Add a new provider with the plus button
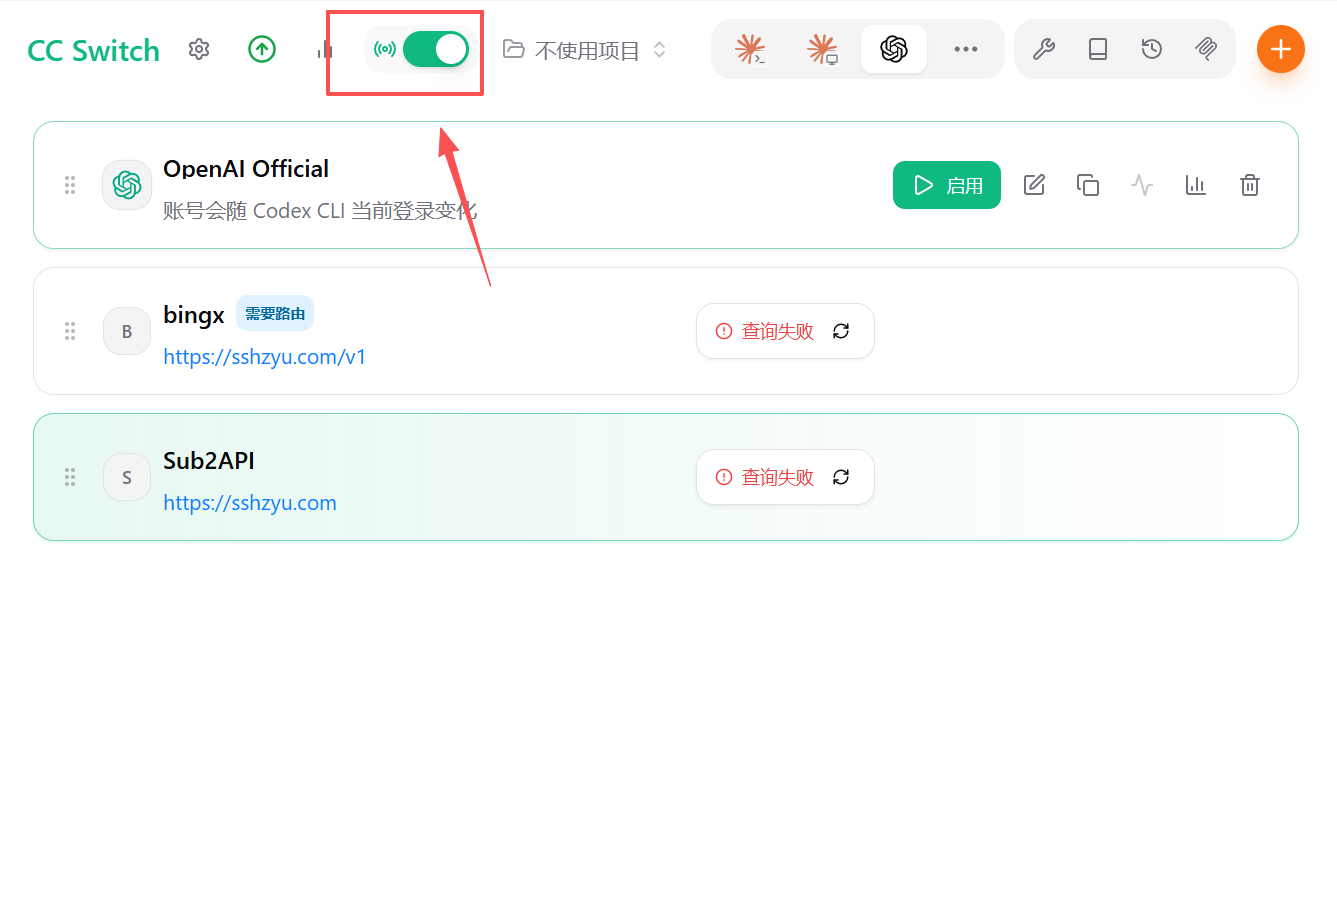 pos(1281,49)
